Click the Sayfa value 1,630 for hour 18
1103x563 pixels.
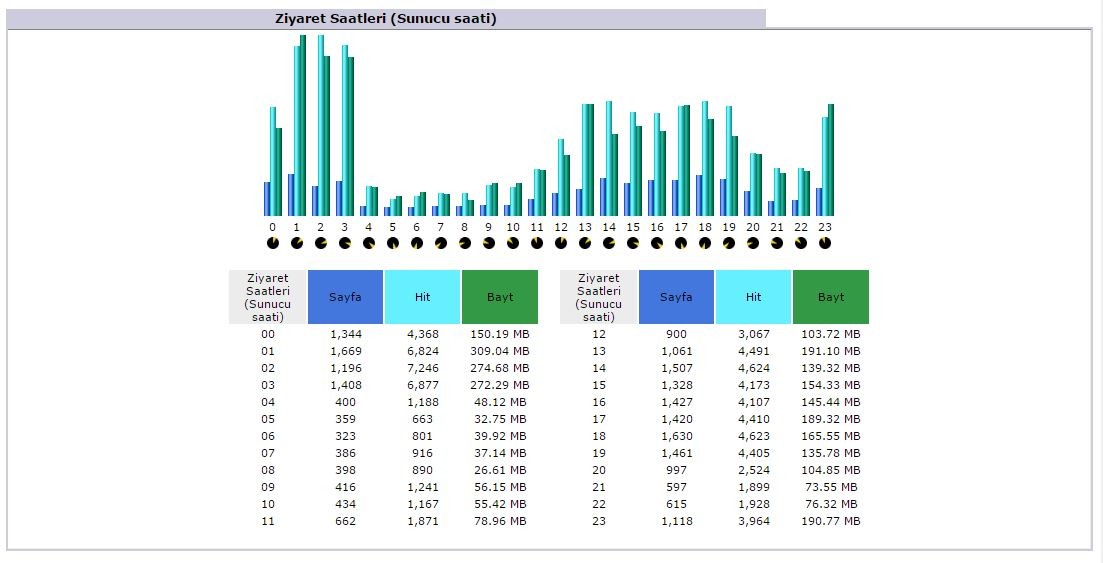click(677, 436)
